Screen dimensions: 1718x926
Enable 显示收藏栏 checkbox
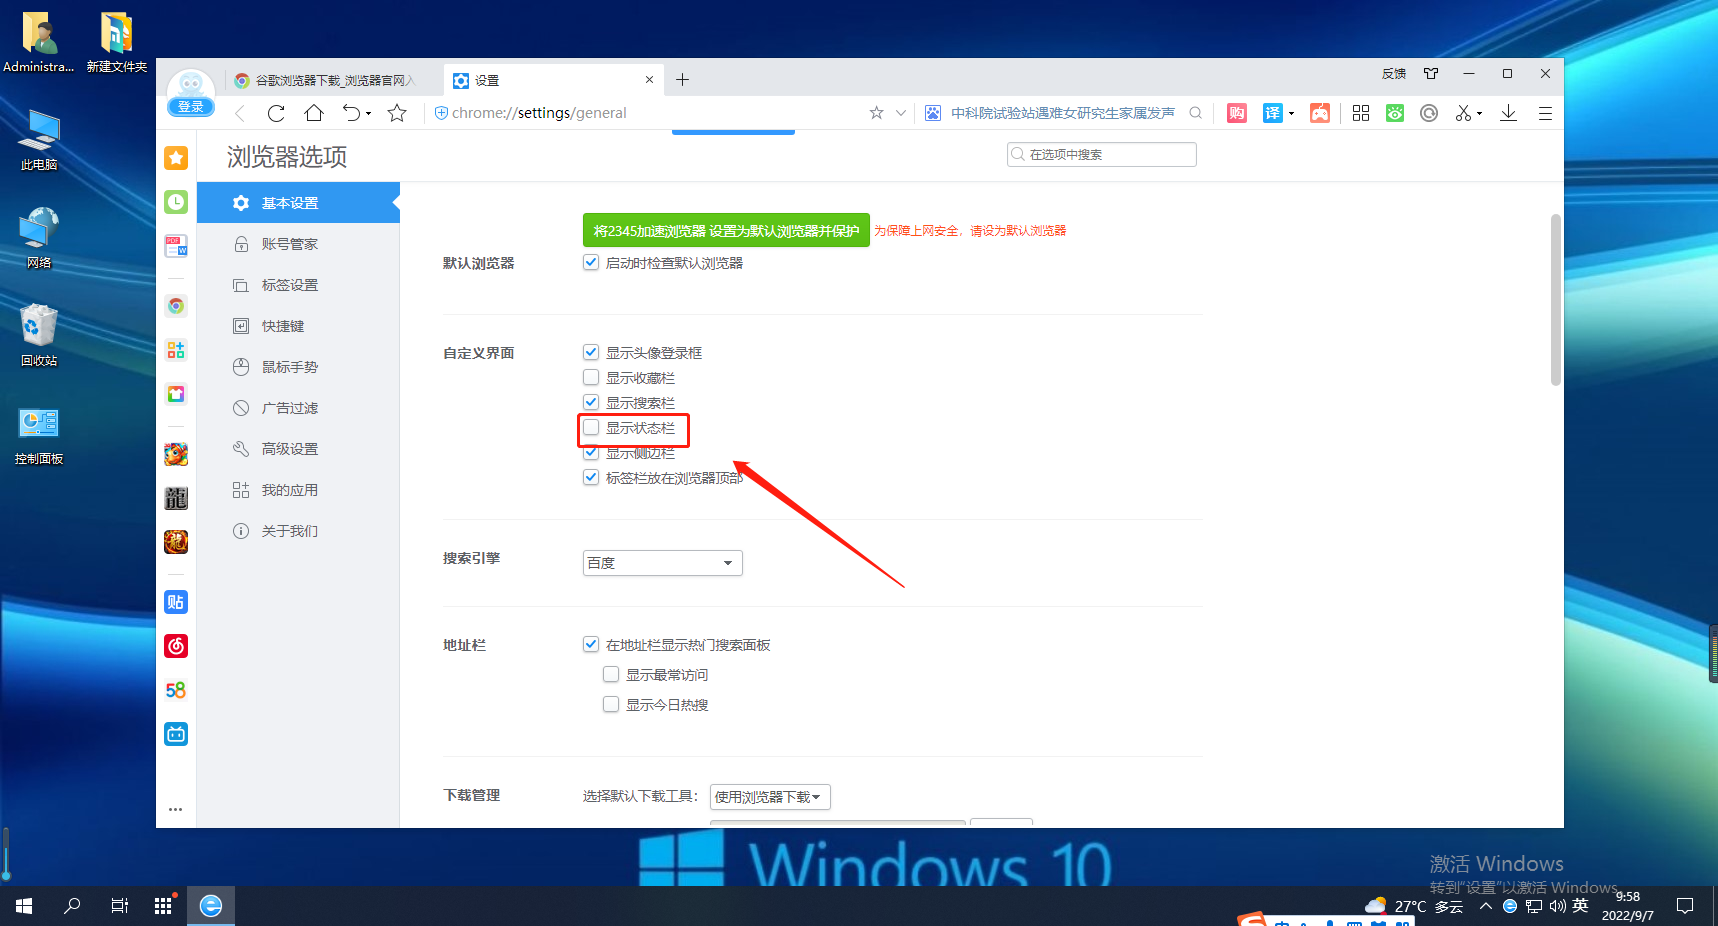591,377
